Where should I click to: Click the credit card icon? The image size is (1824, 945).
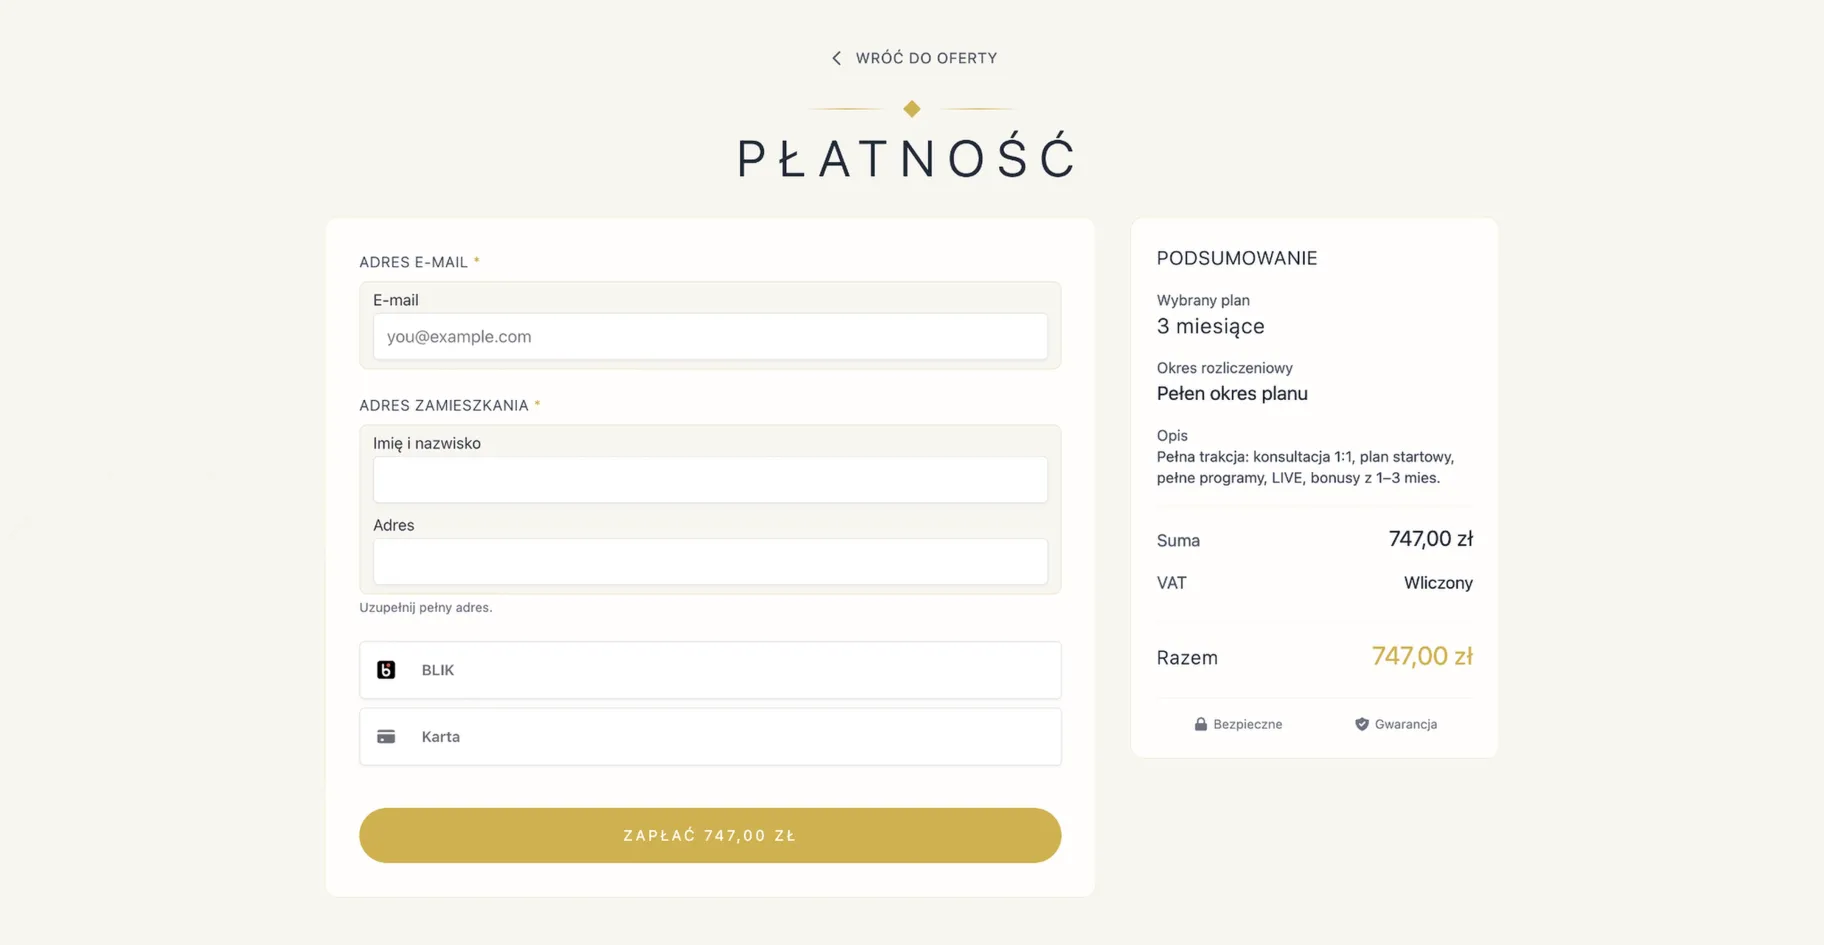[x=386, y=737]
